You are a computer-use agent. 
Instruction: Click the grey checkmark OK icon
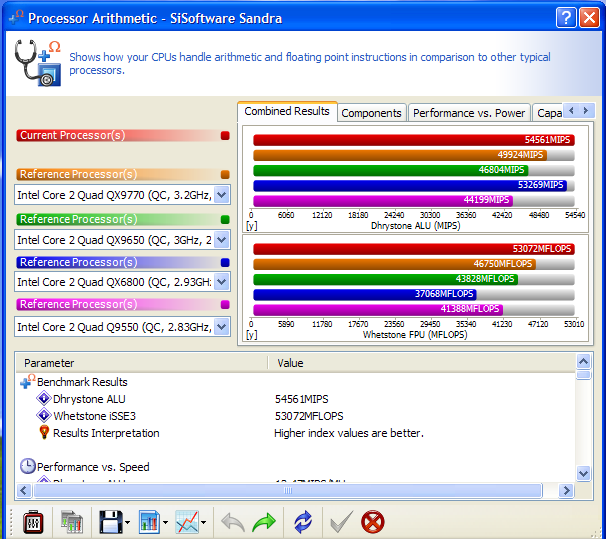pyautogui.click(x=342, y=522)
